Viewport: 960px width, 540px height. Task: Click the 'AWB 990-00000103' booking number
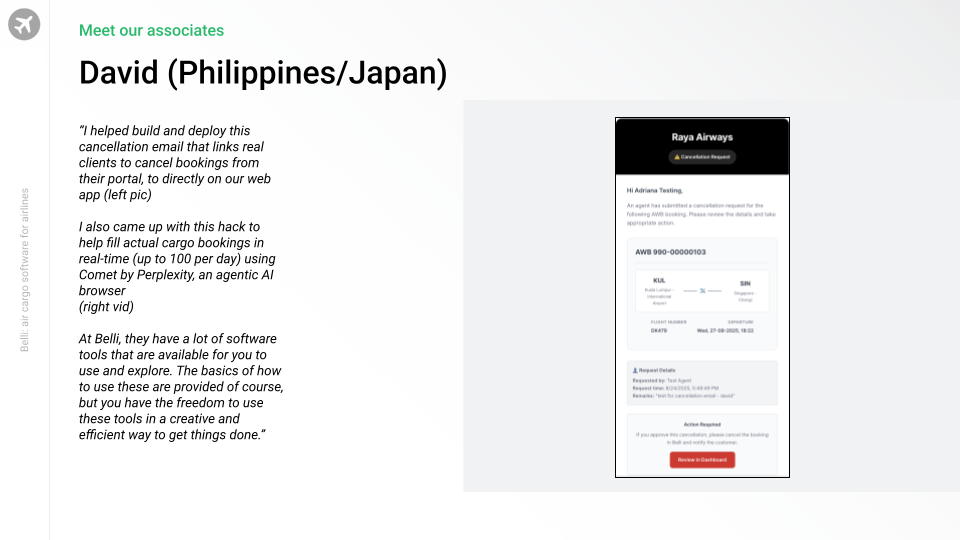click(670, 252)
